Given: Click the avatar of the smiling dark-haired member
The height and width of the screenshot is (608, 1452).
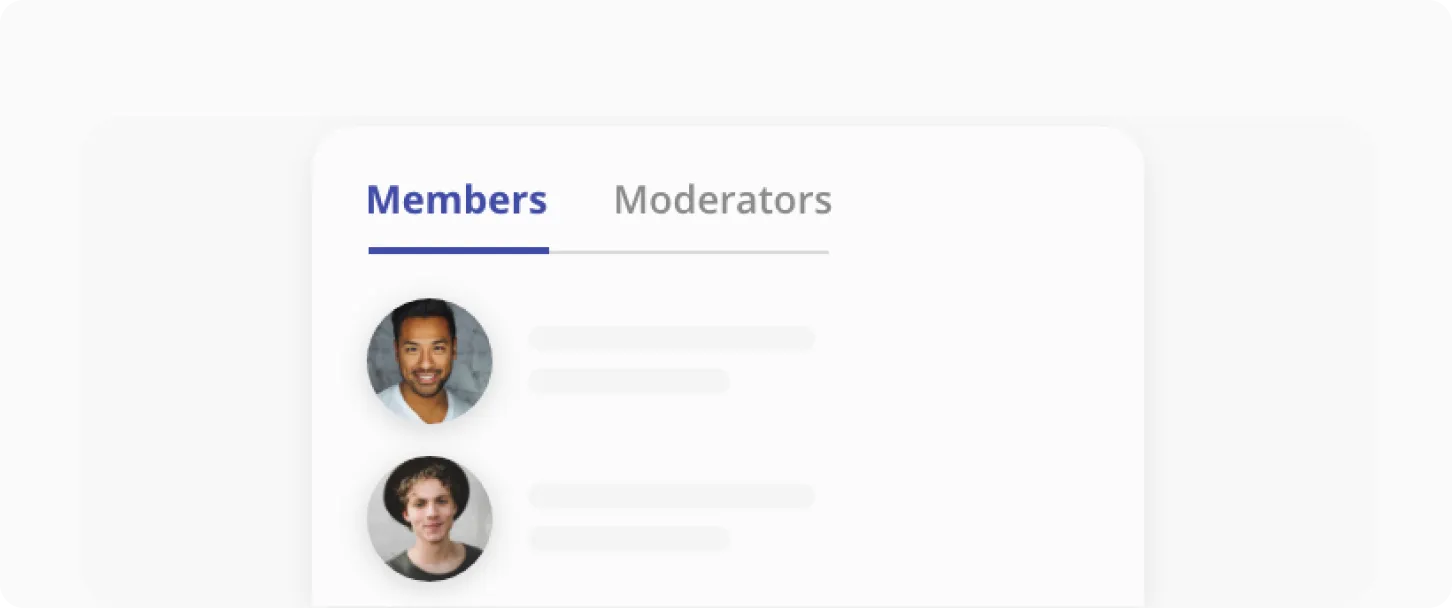Looking at the screenshot, I should [x=429, y=359].
